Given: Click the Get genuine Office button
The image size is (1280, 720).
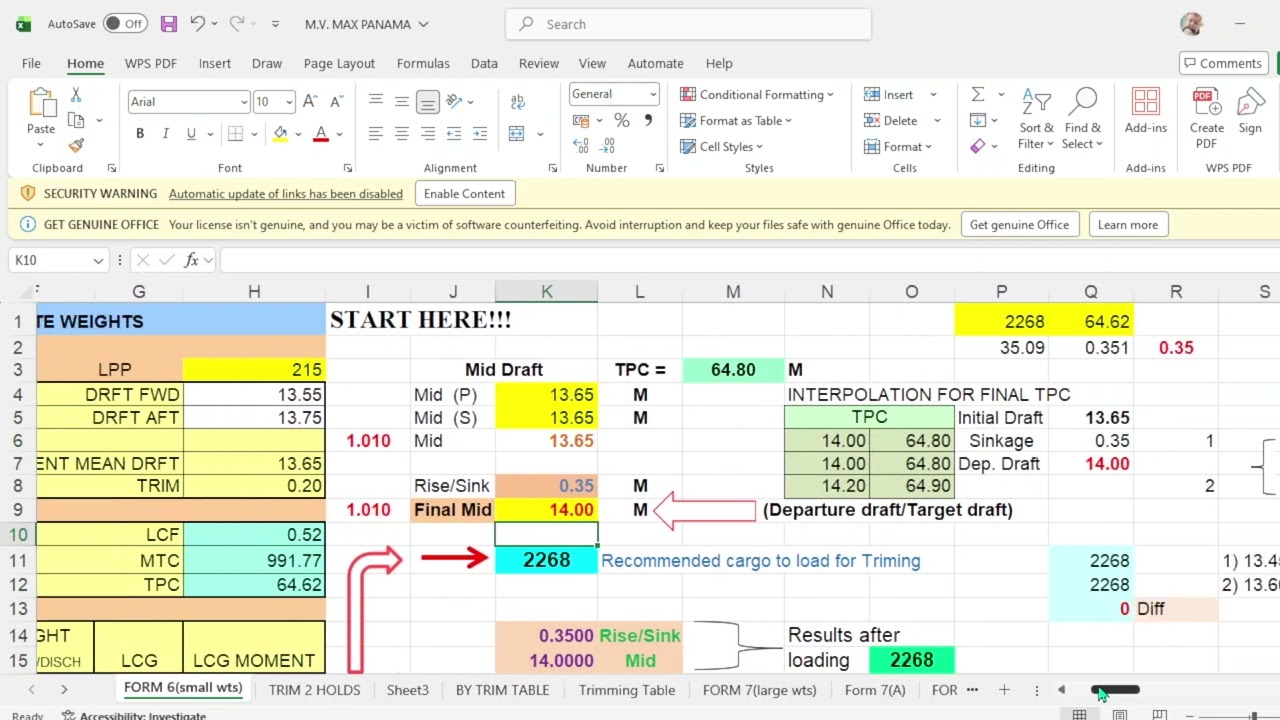Looking at the screenshot, I should [x=1019, y=225].
